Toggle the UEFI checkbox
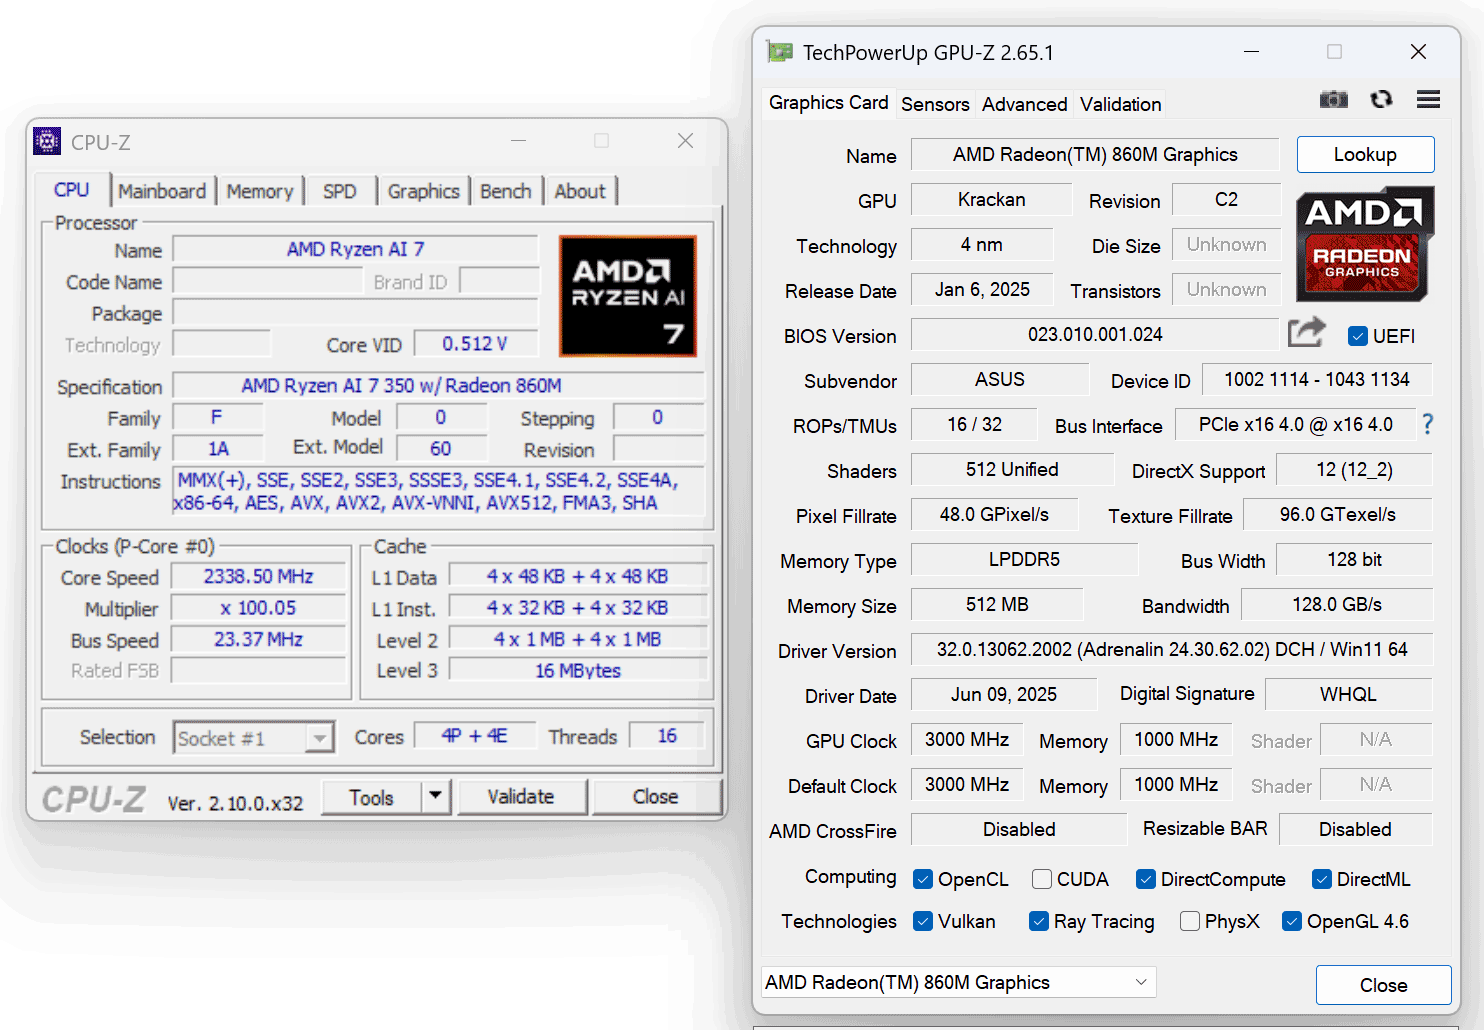The height and width of the screenshot is (1030, 1484). click(1357, 336)
